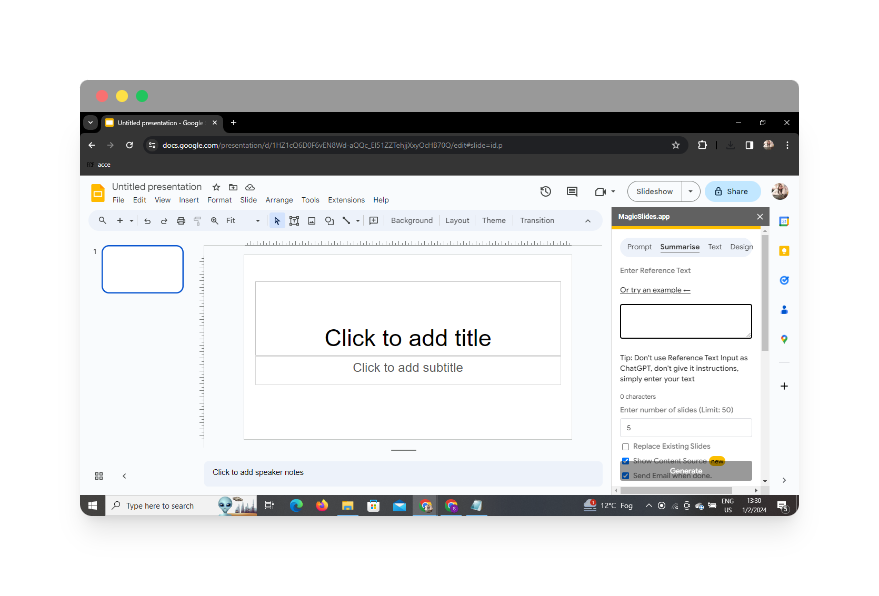879x596 pixels.
Task: Click the Transition button
Action: [x=537, y=221]
